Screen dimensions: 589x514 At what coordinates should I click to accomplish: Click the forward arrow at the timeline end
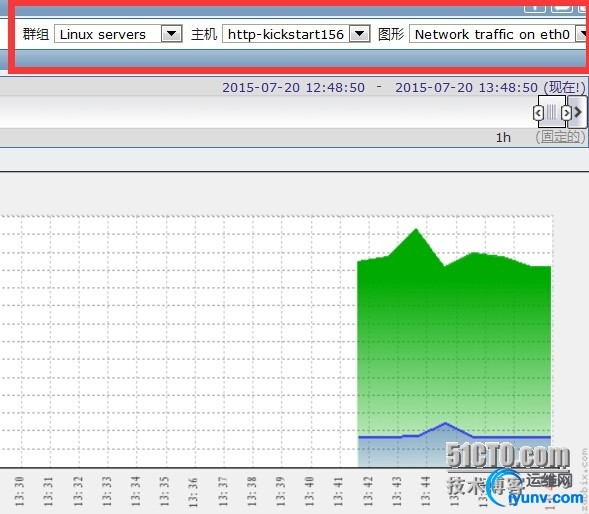(x=577, y=112)
